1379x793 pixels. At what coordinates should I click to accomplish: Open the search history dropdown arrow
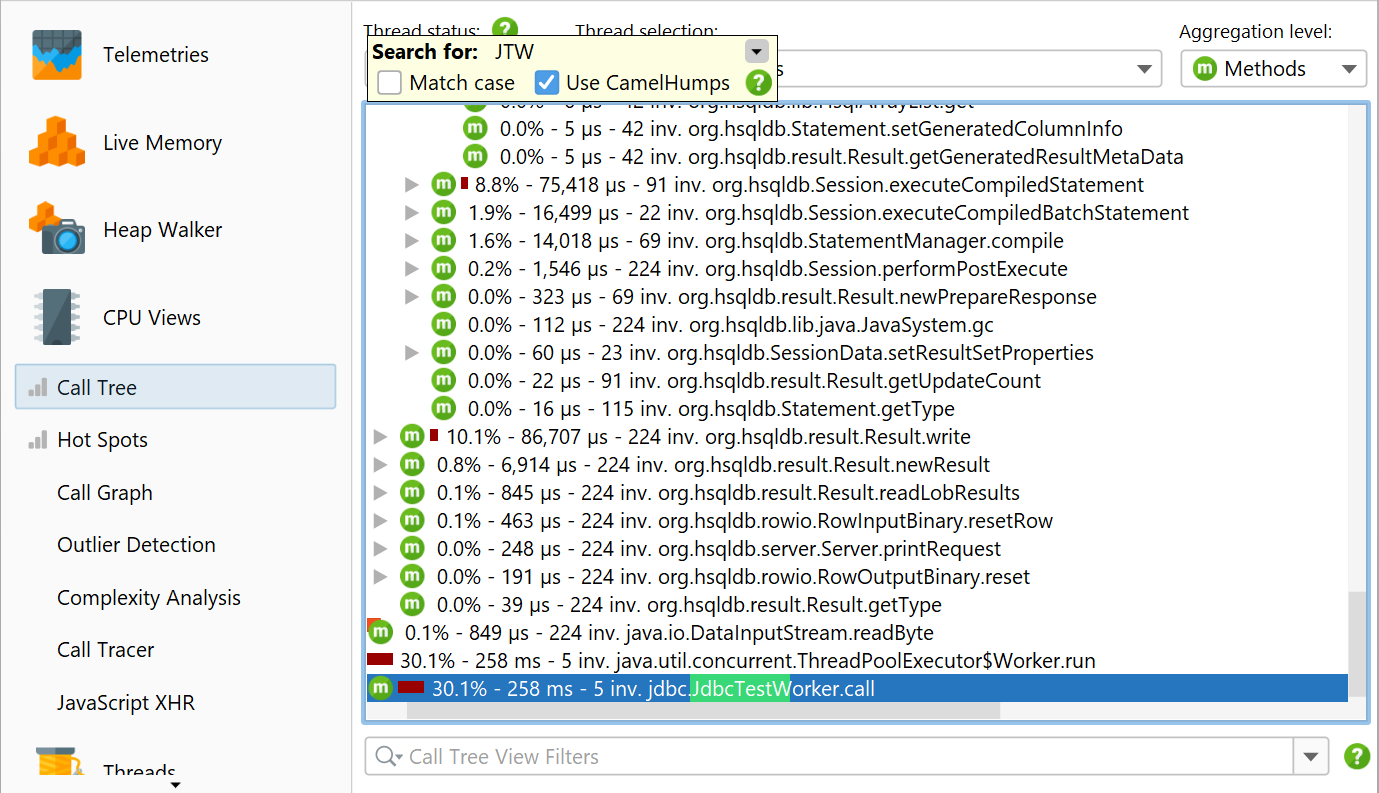(756, 52)
